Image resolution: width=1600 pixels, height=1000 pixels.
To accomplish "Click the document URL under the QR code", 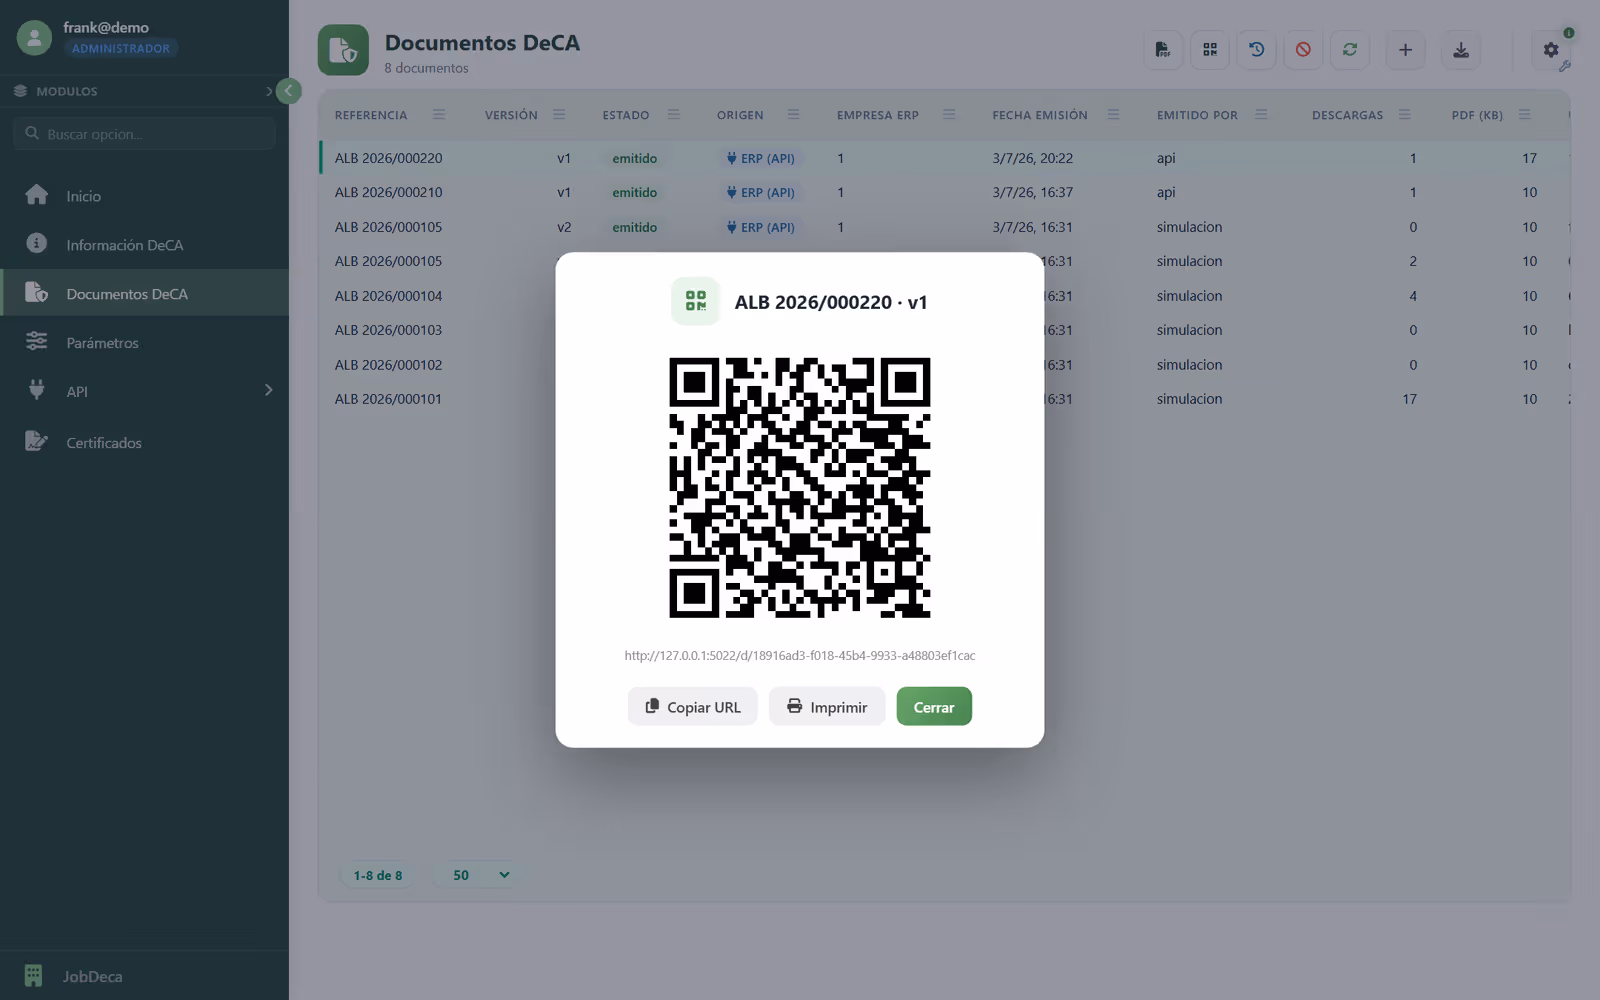I will tap(800, 655).
